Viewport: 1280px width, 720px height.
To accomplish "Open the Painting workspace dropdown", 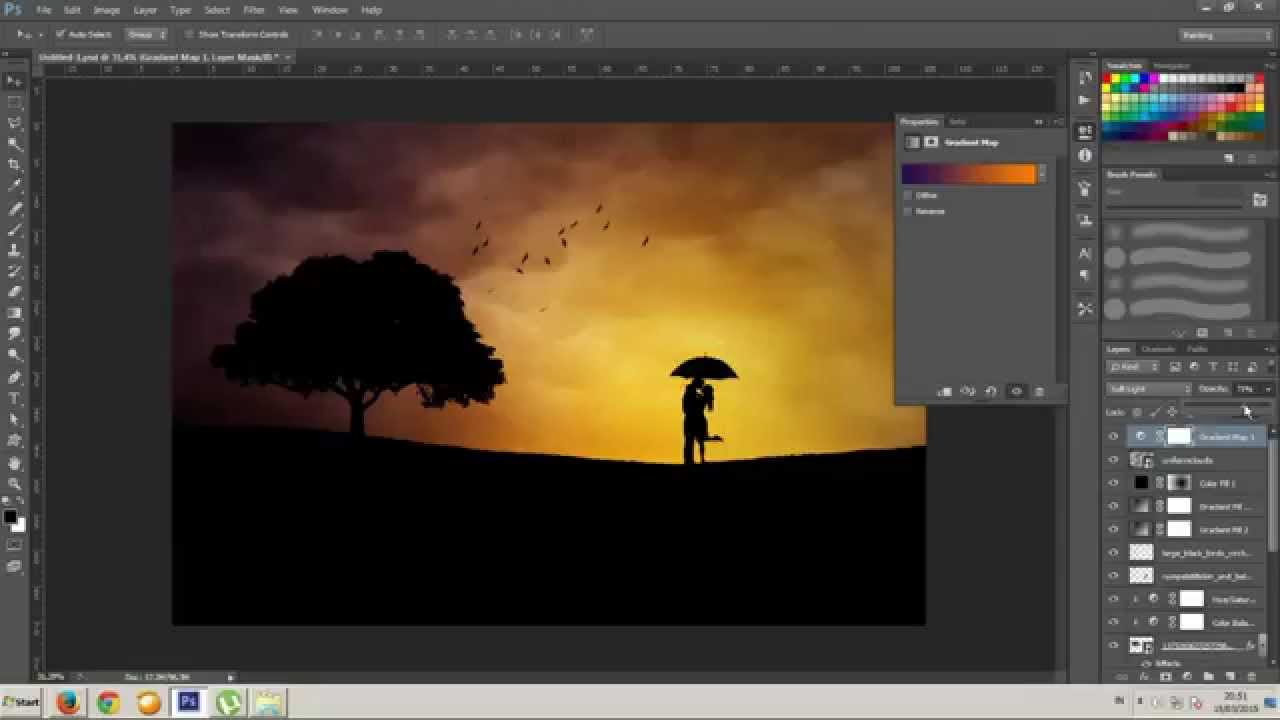I will click(x=1225, y=35).
